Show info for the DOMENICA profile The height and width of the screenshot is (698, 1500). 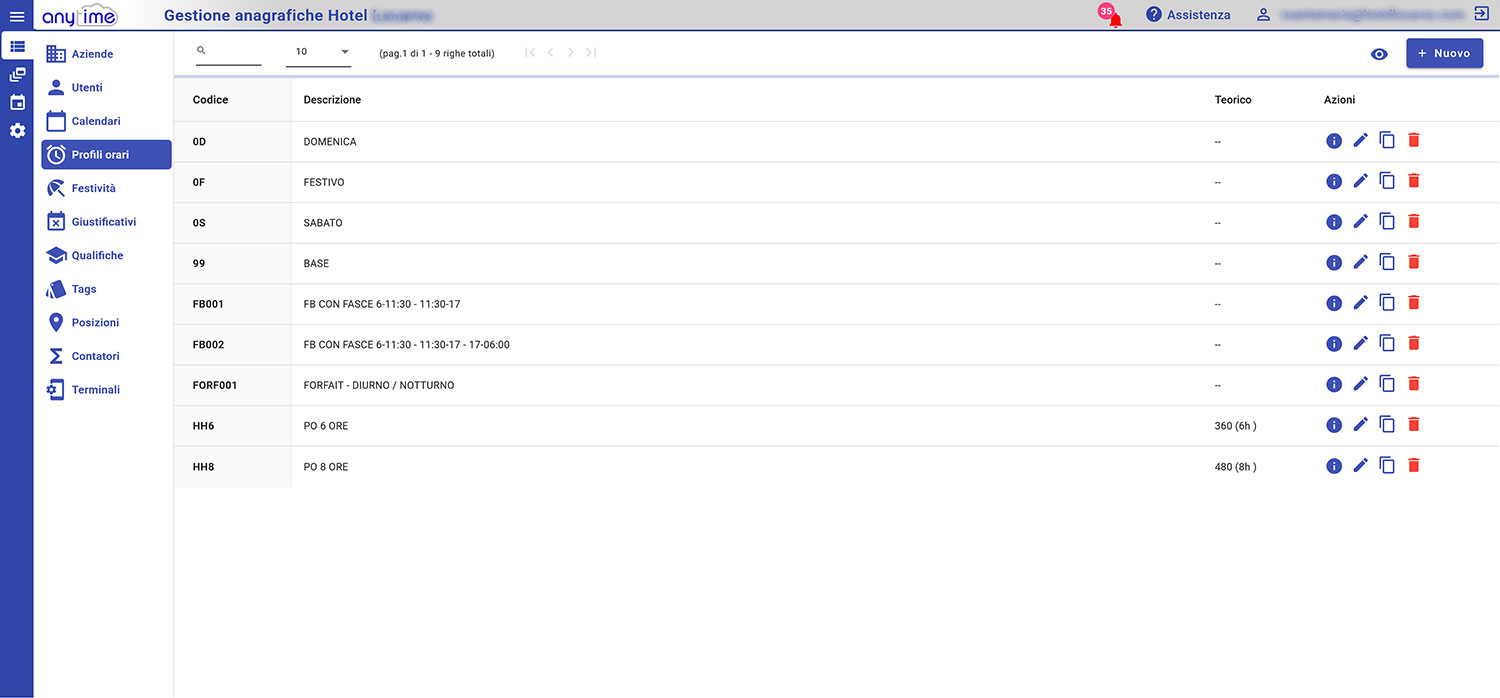click(1333, 141)
